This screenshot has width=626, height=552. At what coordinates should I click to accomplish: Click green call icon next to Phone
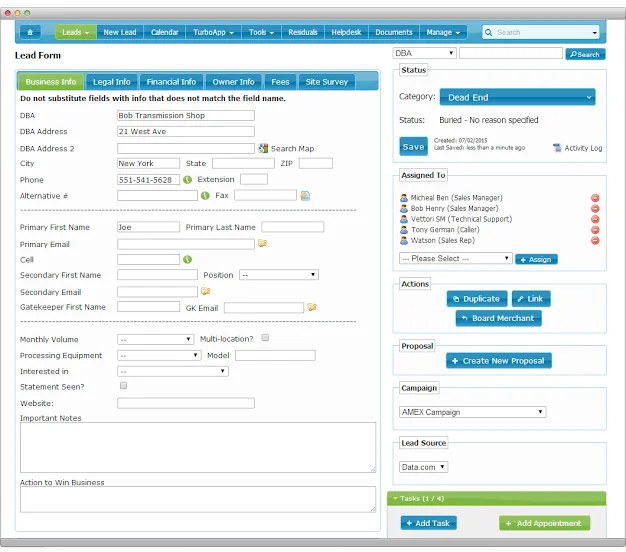[187, 180]
